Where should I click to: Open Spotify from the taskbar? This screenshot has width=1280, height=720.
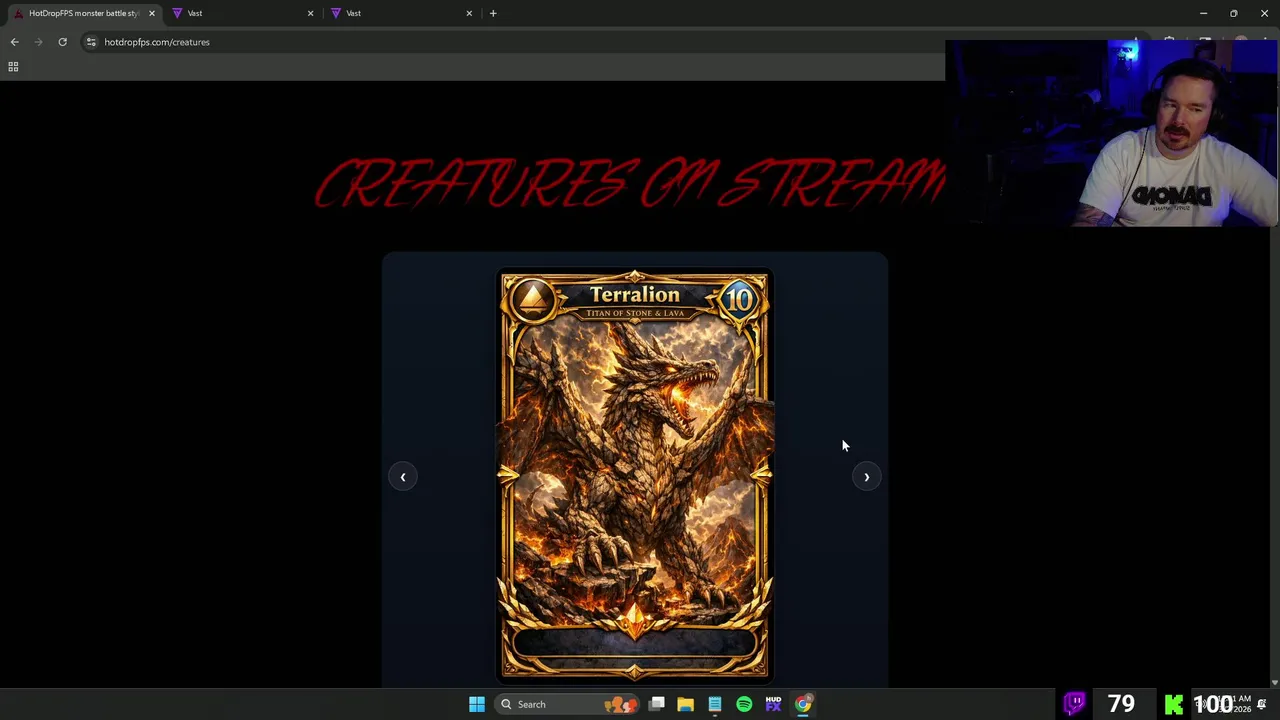[x=744, y=704]
